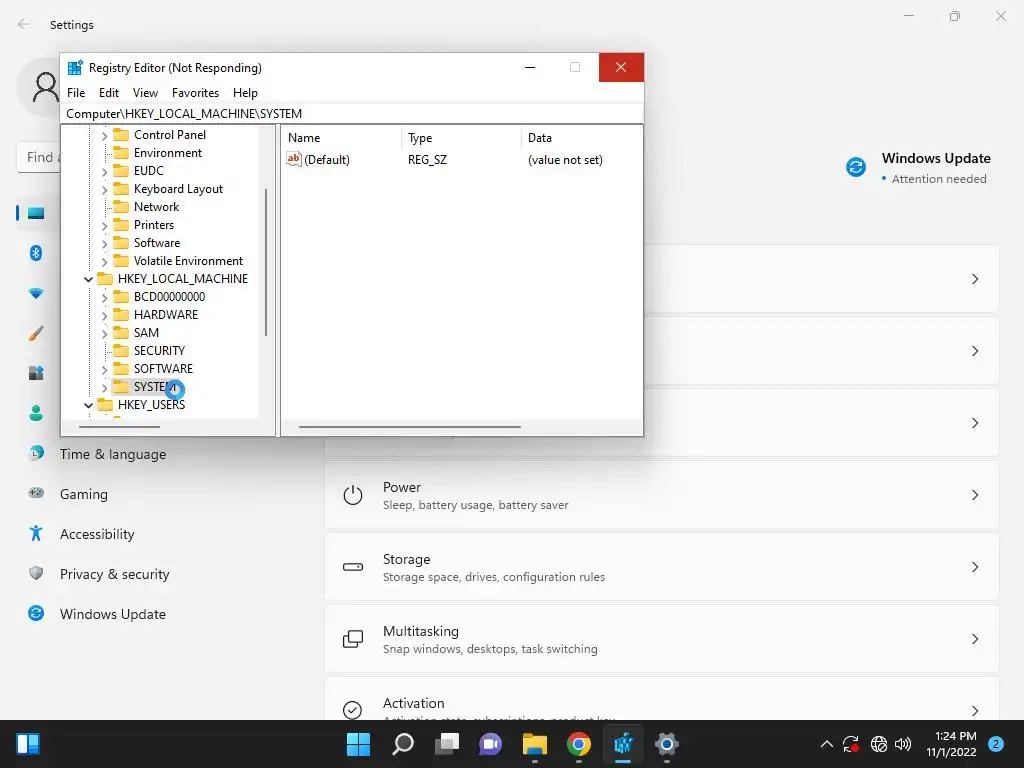Open Gaming settings
The width and height of the screenshot is (1024, 768).
pyautogui.click(x=84, y=494)
